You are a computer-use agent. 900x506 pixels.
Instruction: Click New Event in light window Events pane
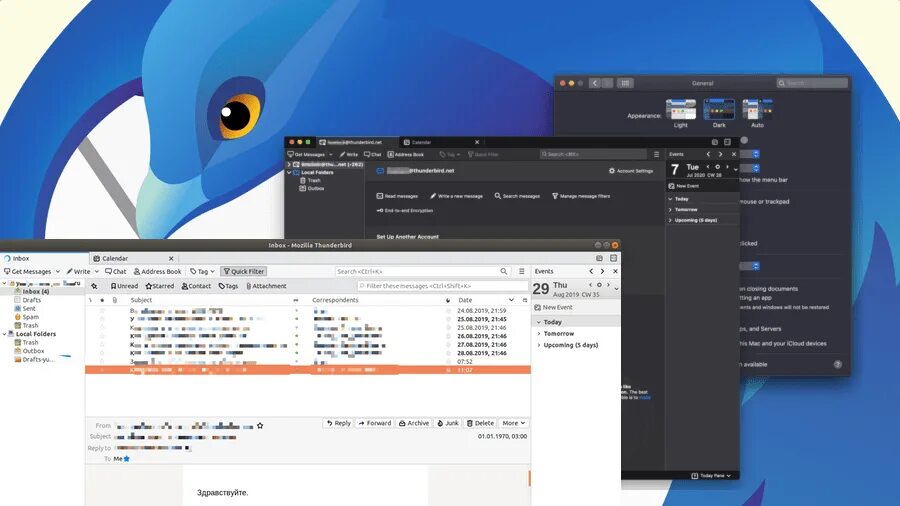click(553, 308)
